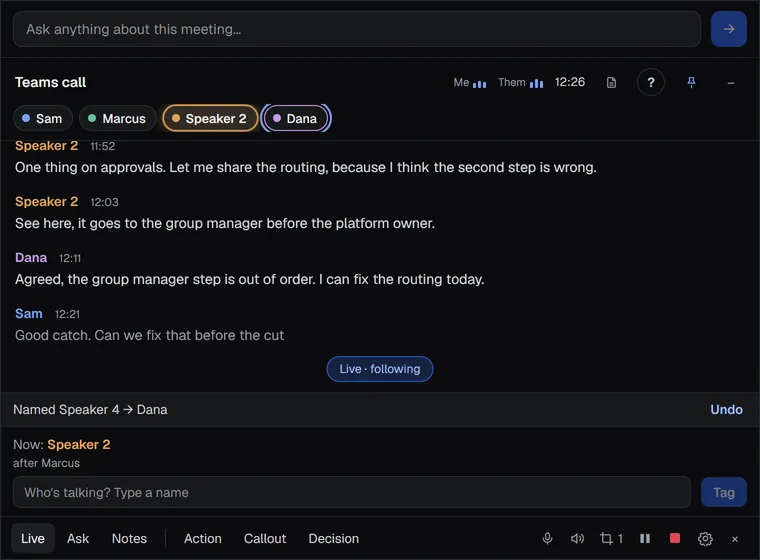This screenshot has height=560, width=760.
Task: Click the Live · following pill
Action: (x=380, y=369)
